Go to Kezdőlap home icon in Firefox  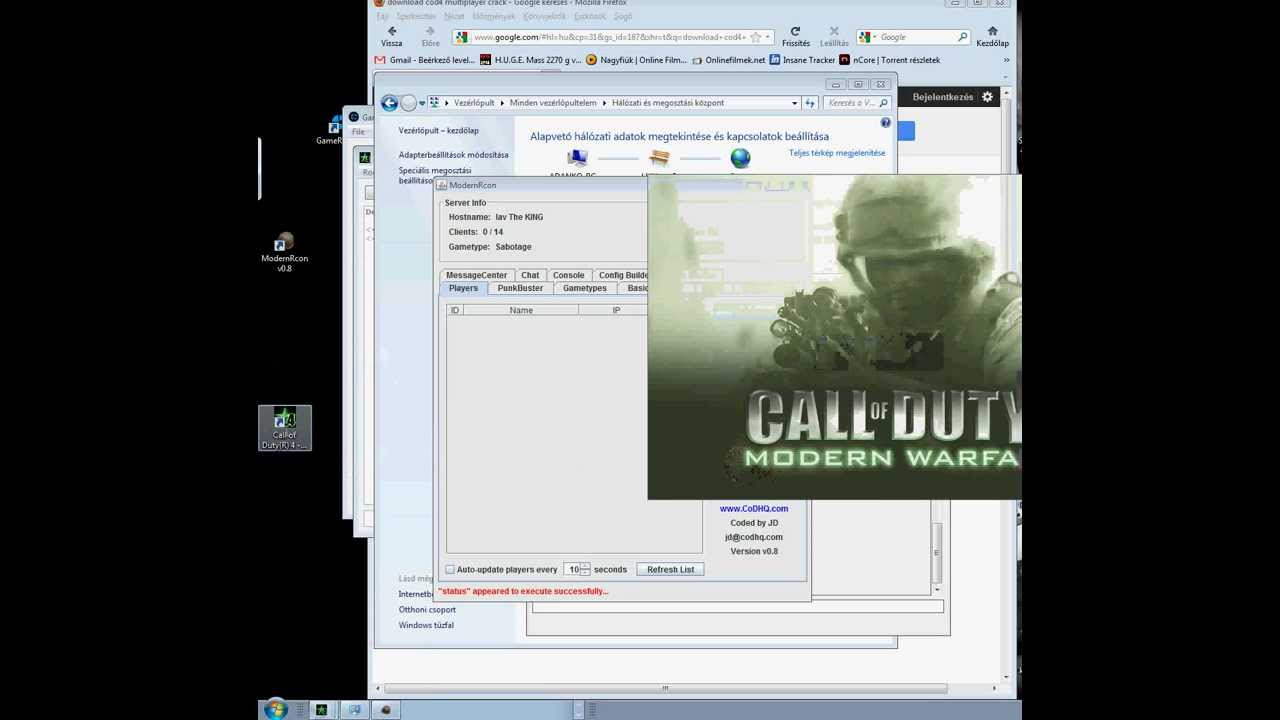(992, 31)
